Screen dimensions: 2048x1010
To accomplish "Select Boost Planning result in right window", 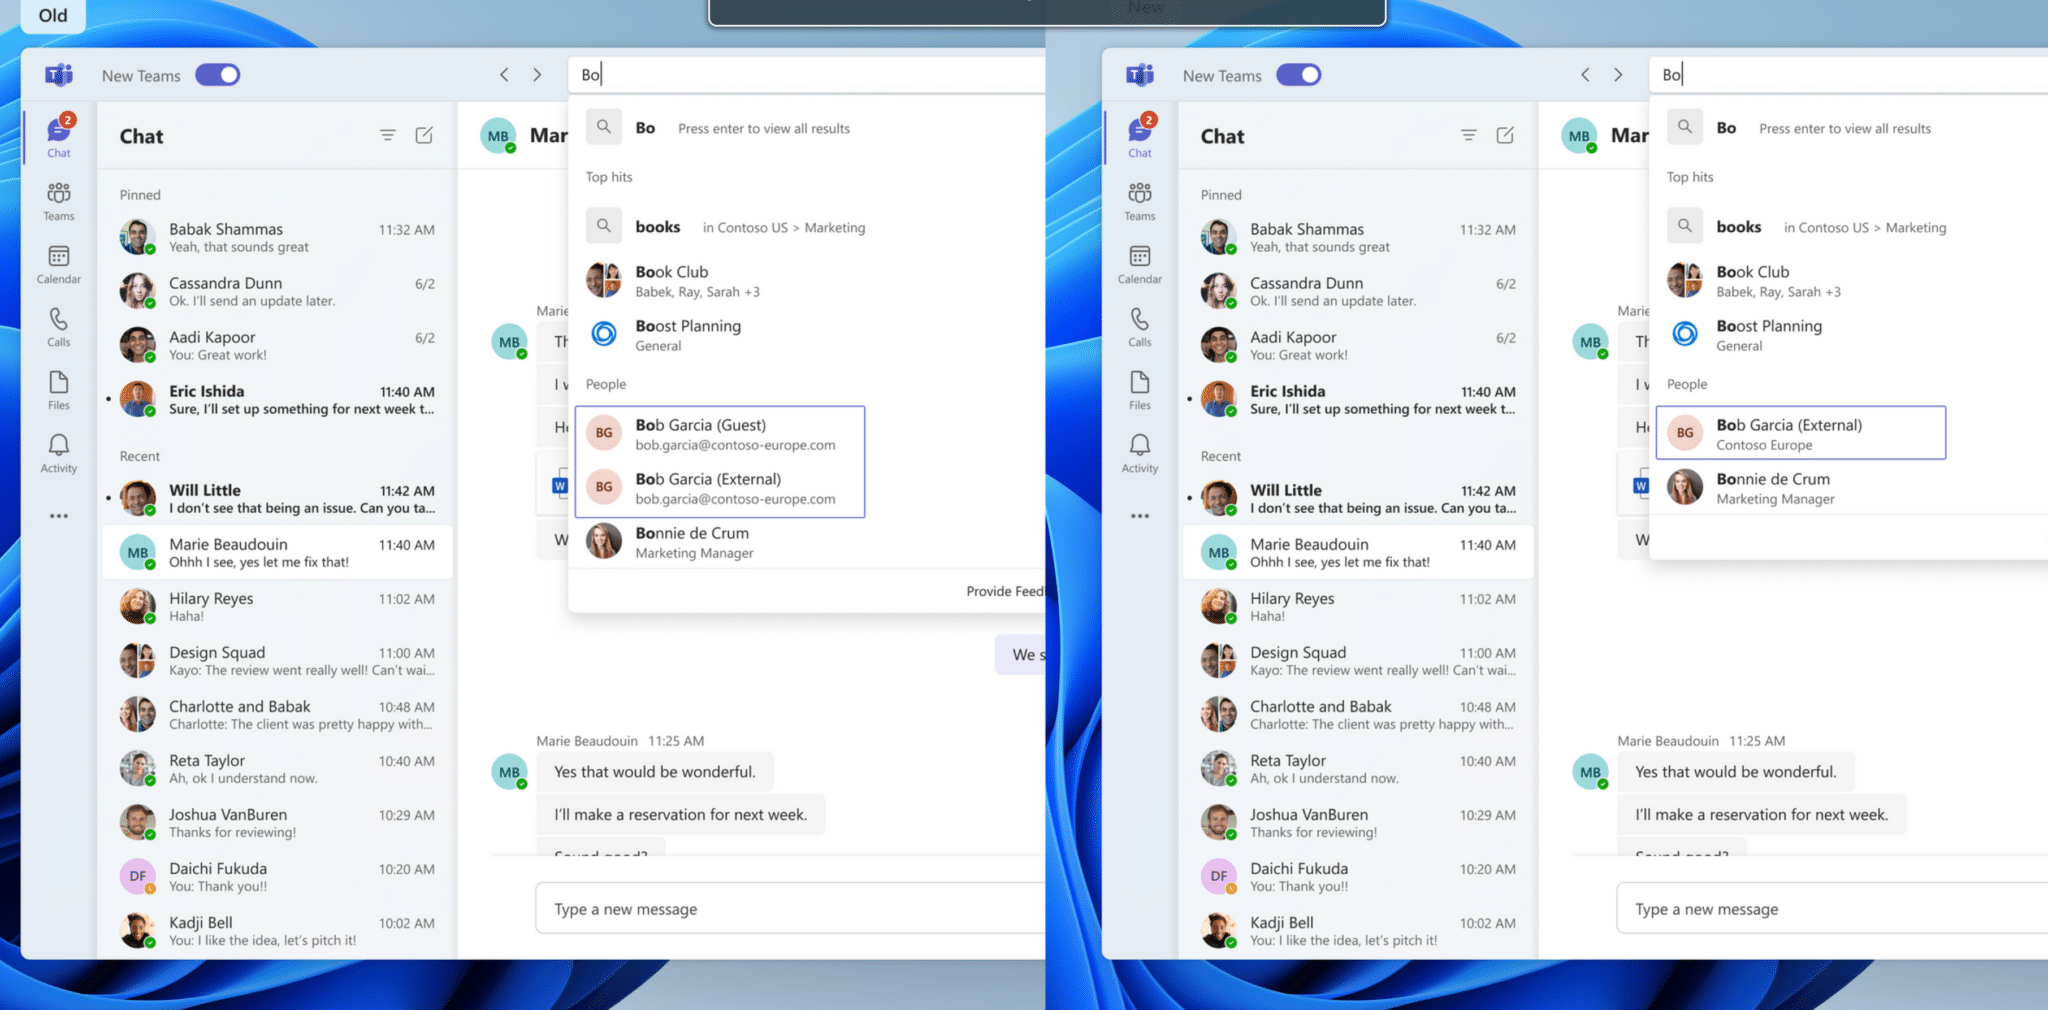I will (x=1850, y=335).
